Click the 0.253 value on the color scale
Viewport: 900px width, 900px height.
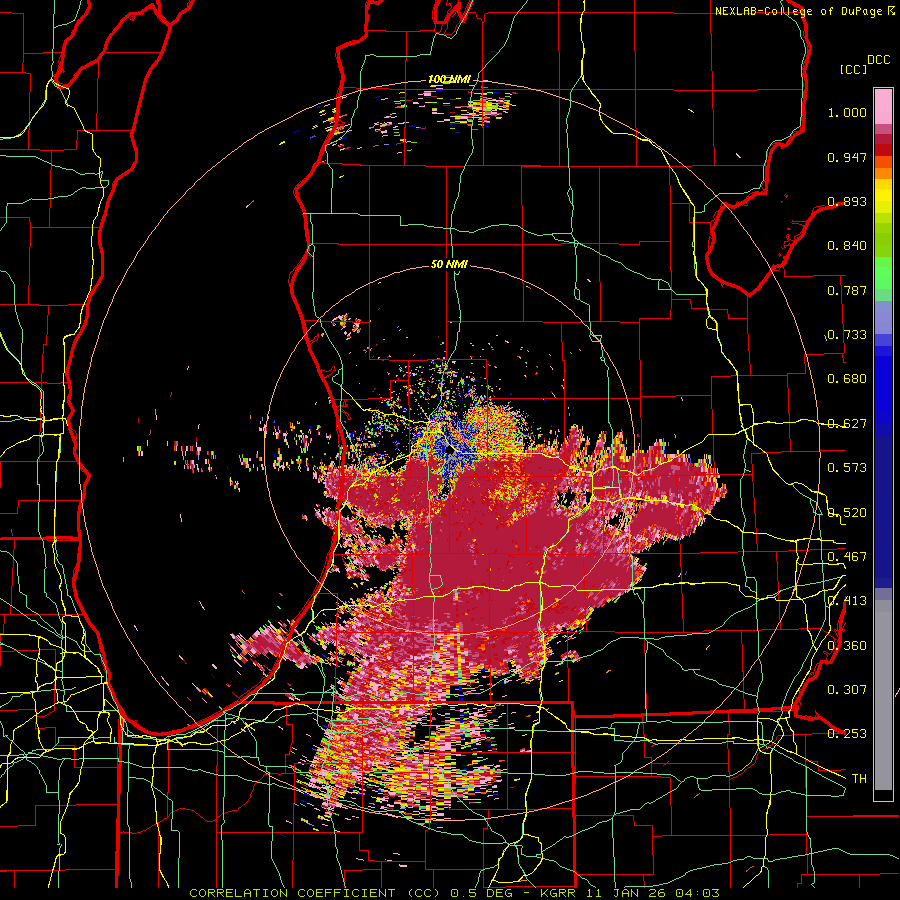(847, 734)
